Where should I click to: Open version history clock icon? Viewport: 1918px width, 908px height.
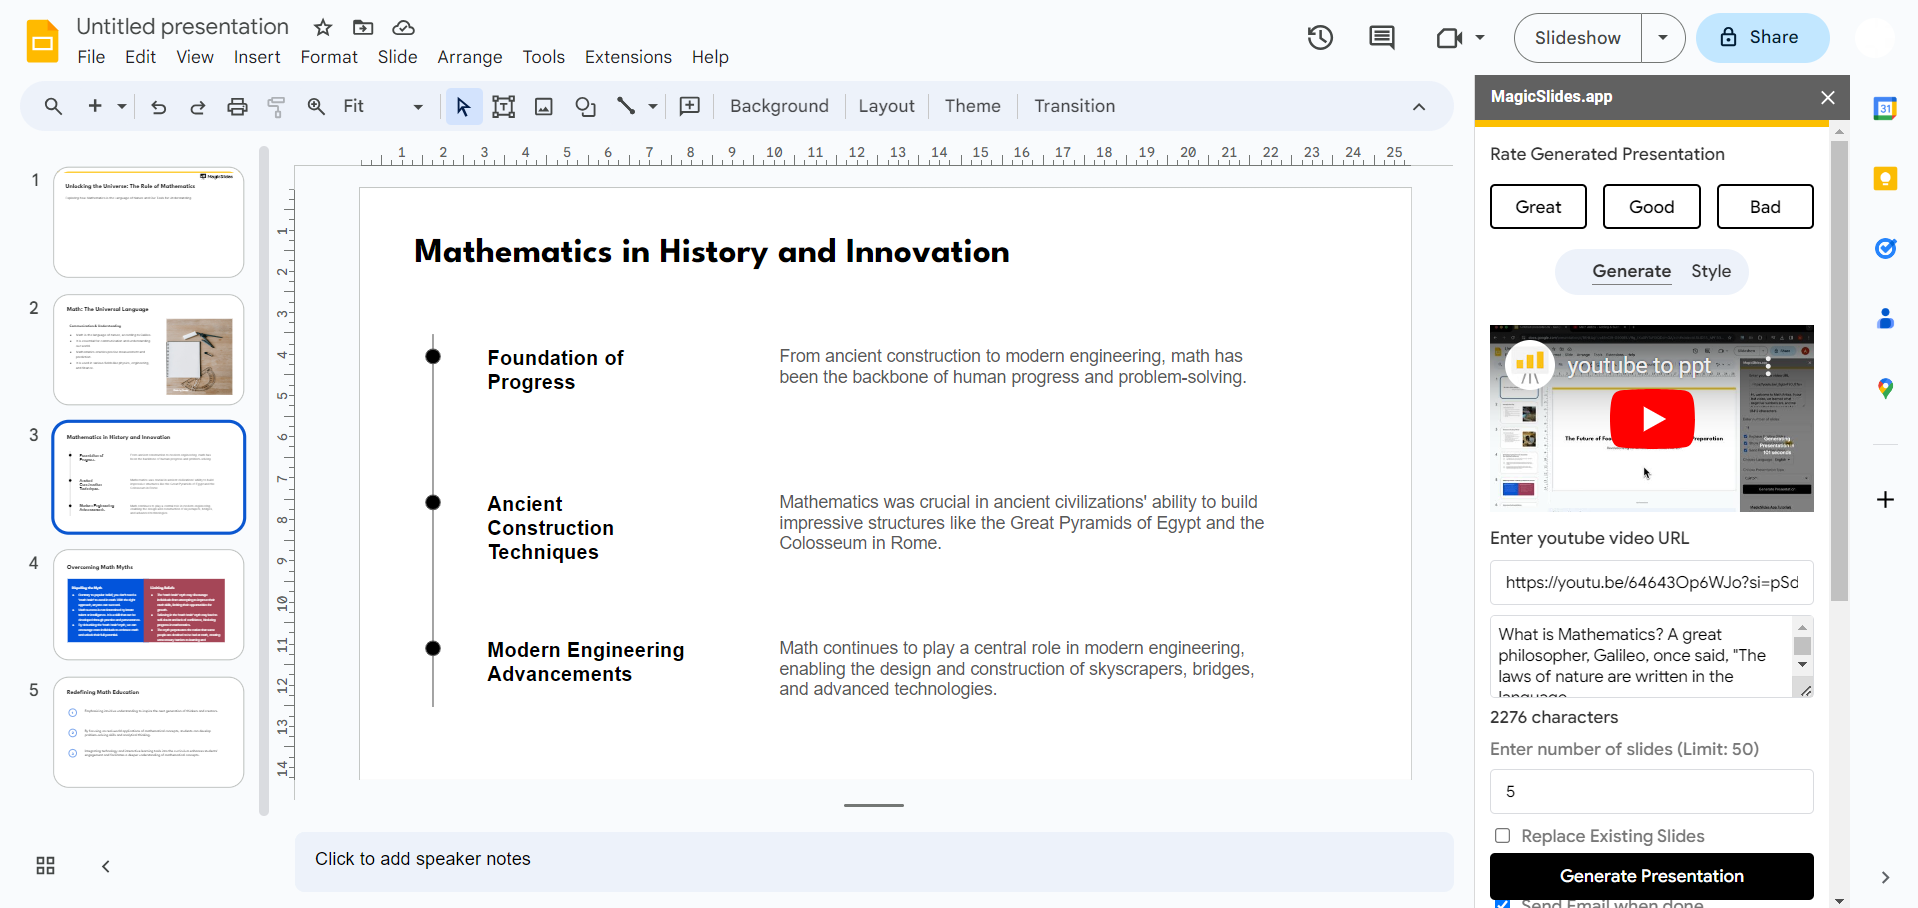[1320, 38]
